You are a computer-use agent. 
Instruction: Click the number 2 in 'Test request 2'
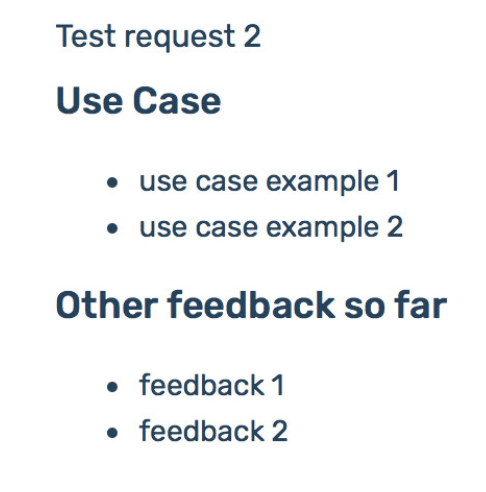(252, 36)
